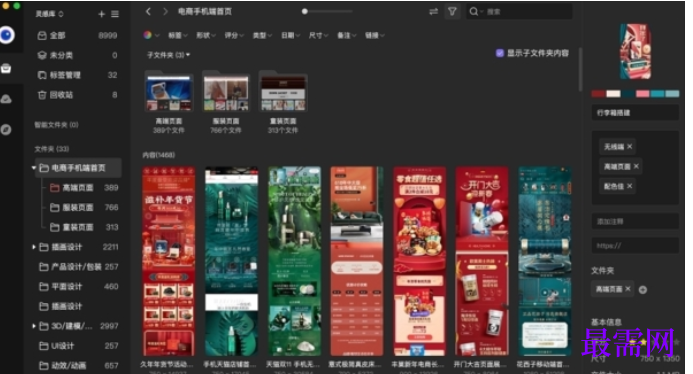Uncheck 显示子文件夹内容 checkbox
This screenshot has width=693, height=374.
pyautogui.click(x=499, y=53)
